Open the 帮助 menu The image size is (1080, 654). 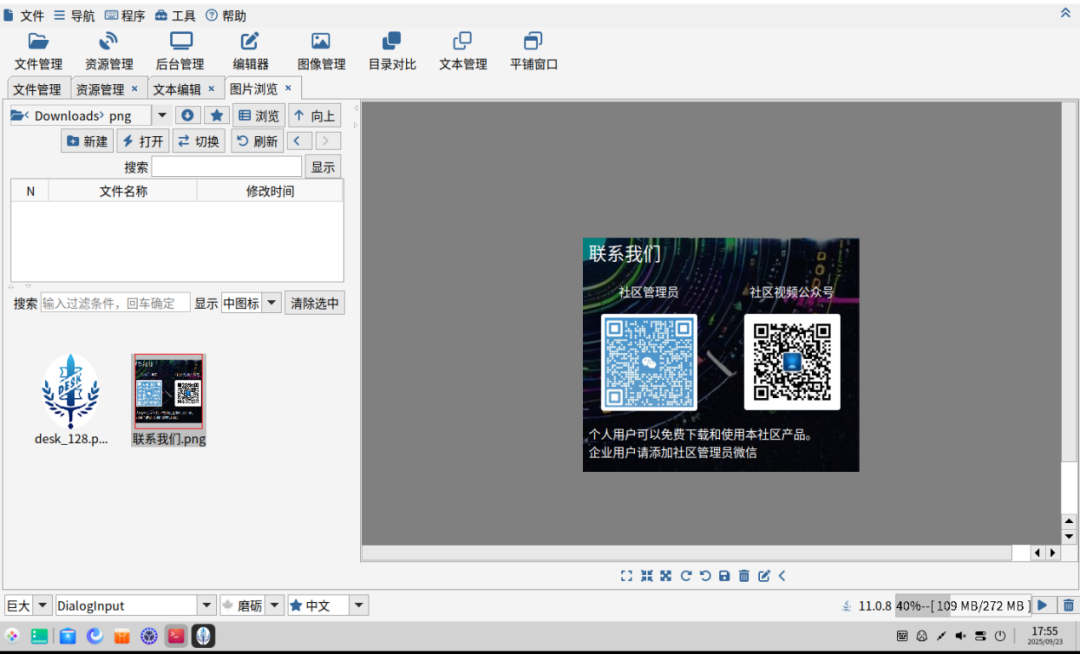[x=226, y=15]
